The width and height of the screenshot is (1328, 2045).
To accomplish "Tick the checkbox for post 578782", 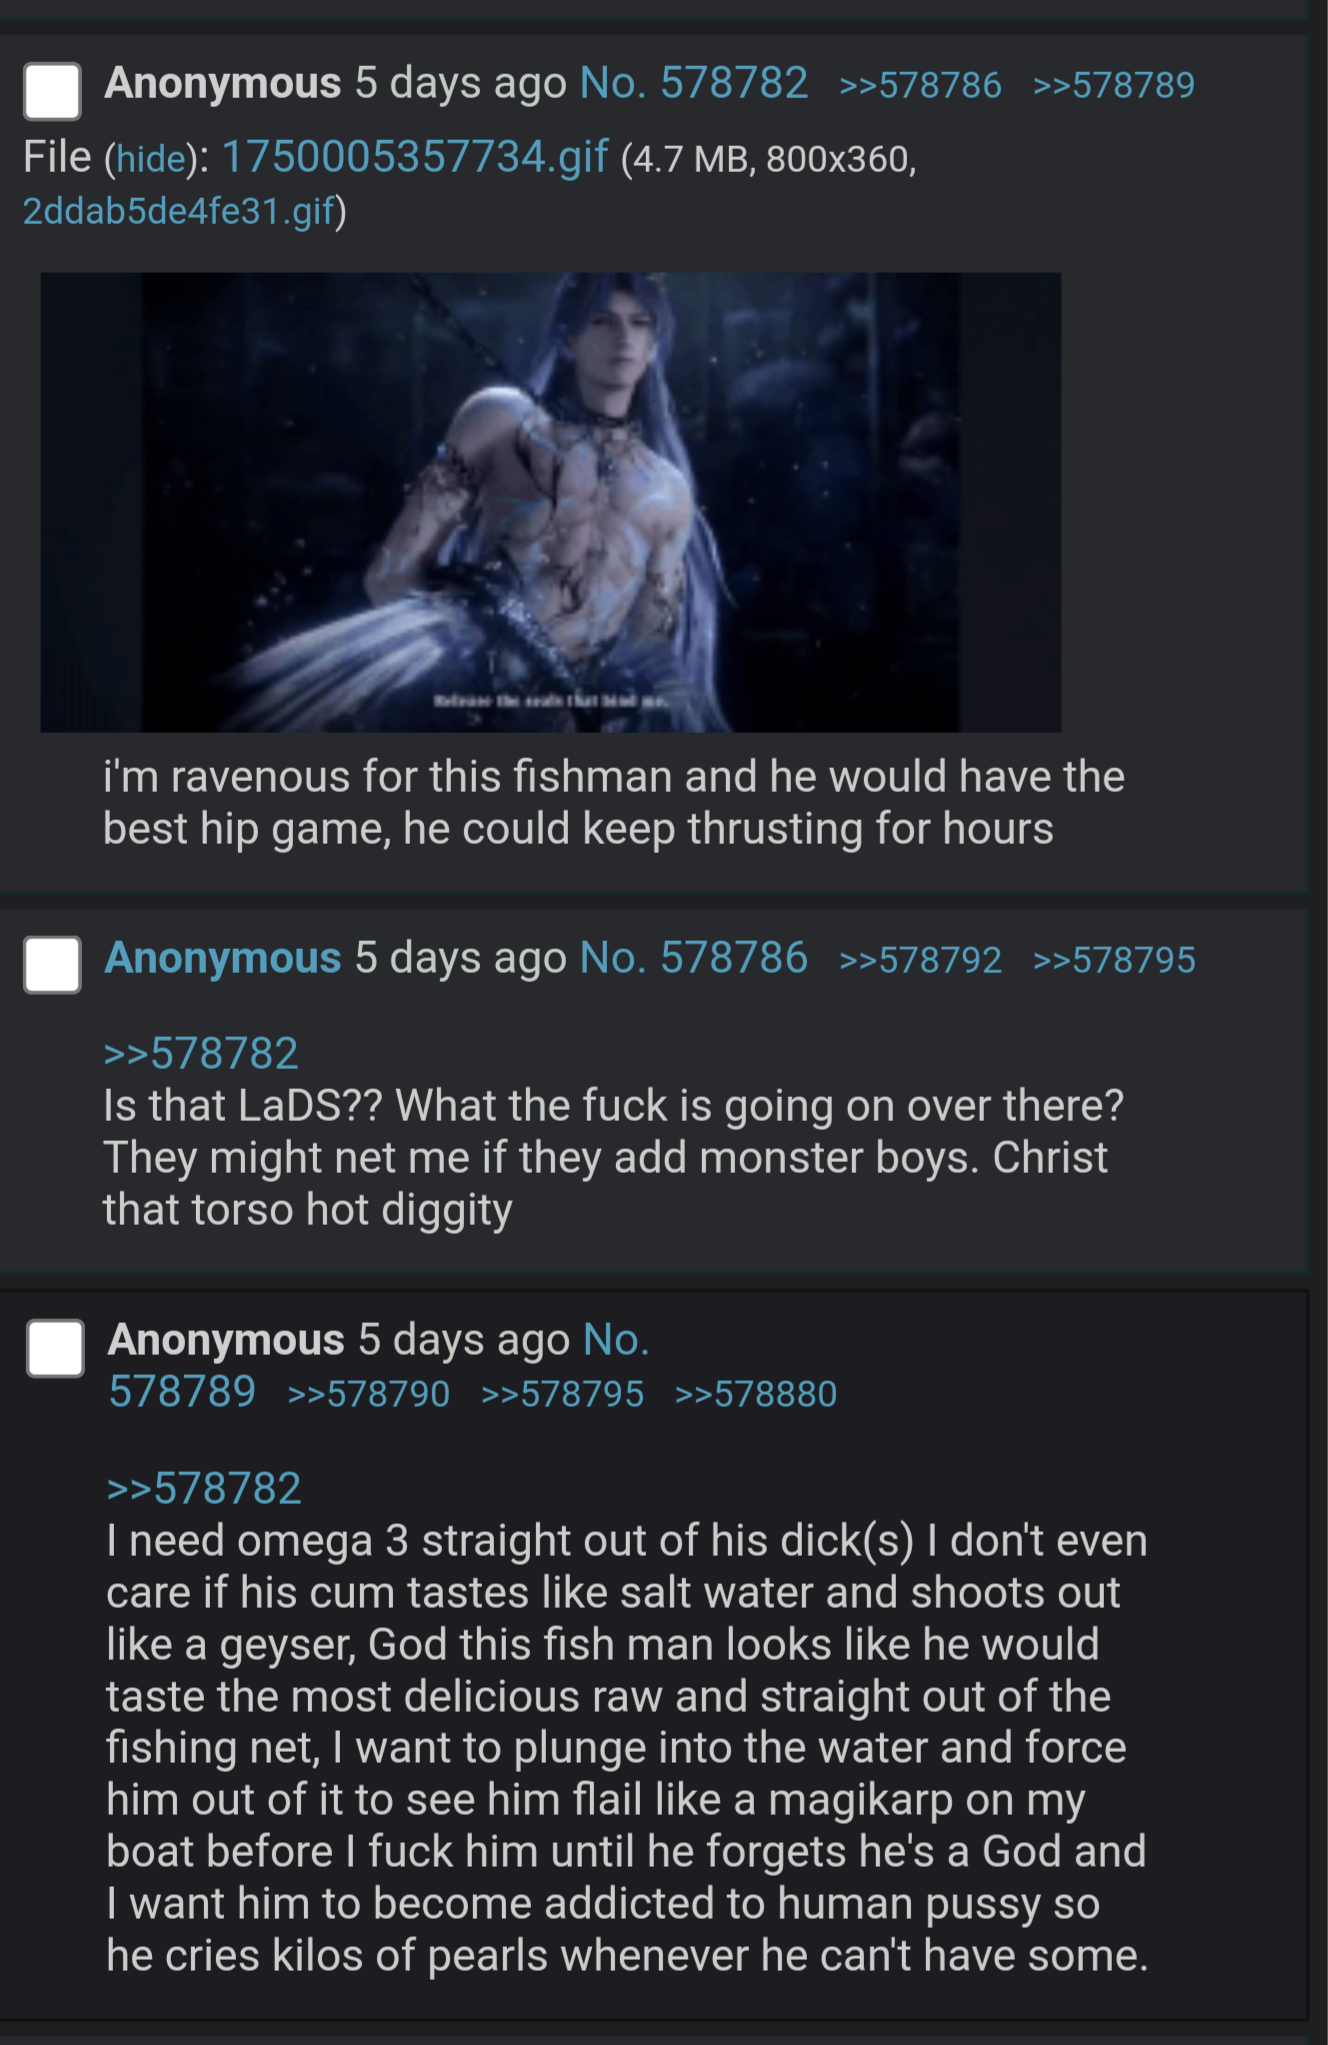I will click(x=52, y=91).
